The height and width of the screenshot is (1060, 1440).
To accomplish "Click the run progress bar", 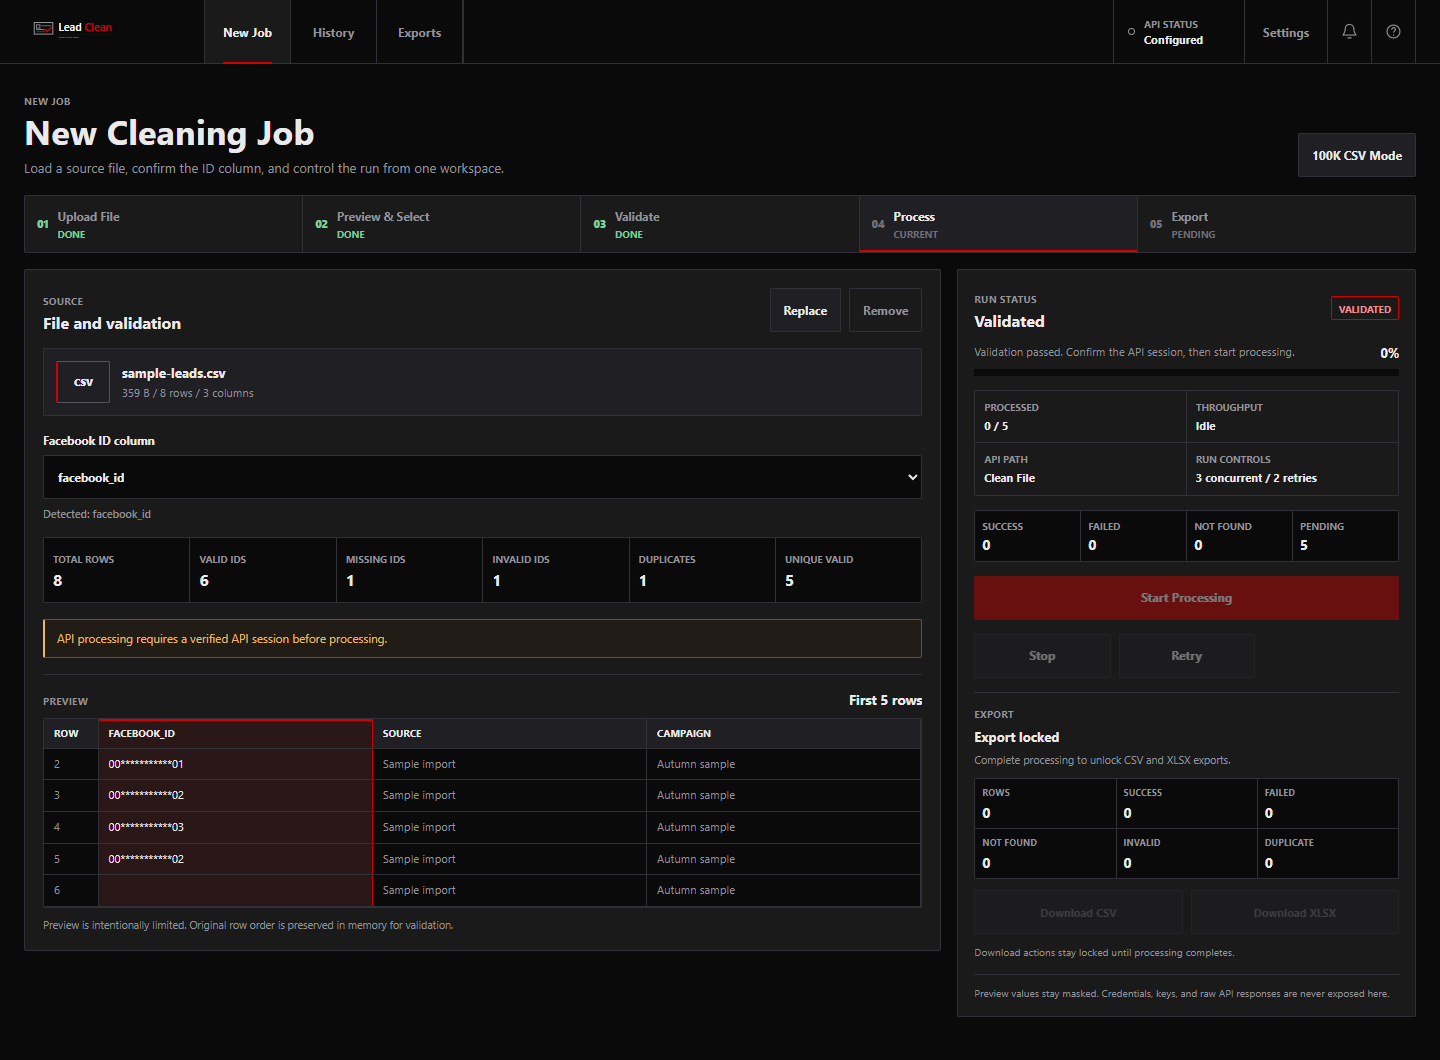I will [x=1186, y=373].
